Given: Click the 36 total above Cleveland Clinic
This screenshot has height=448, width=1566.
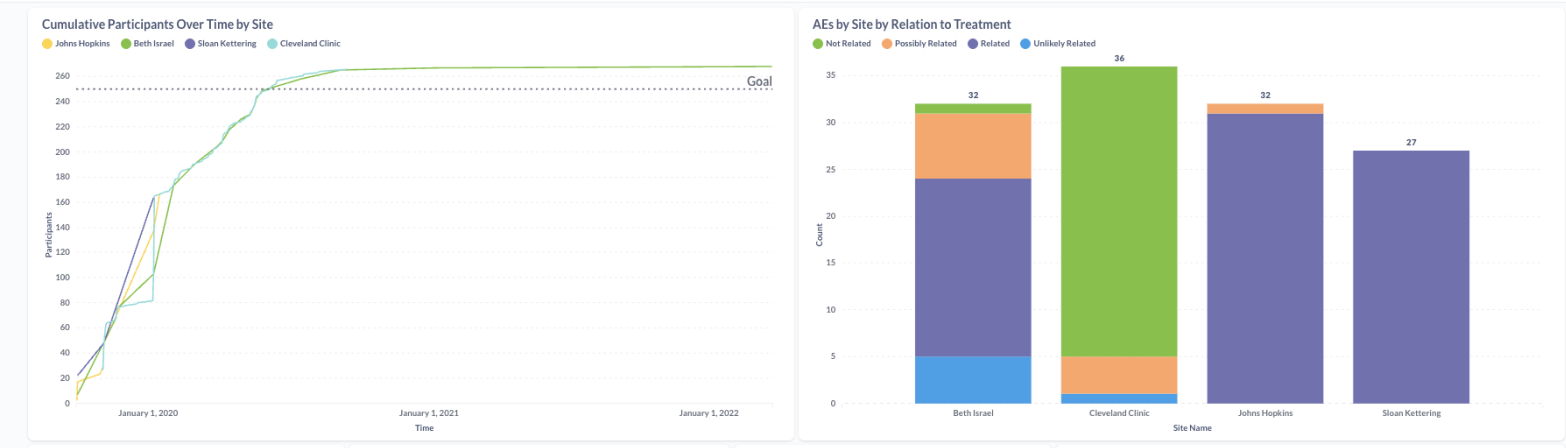Looking at the screenshot, I should (x=1119, y=59).
